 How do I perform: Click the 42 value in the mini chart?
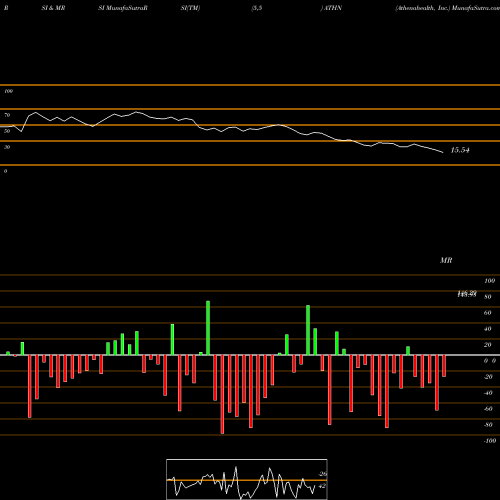point(322,486)
